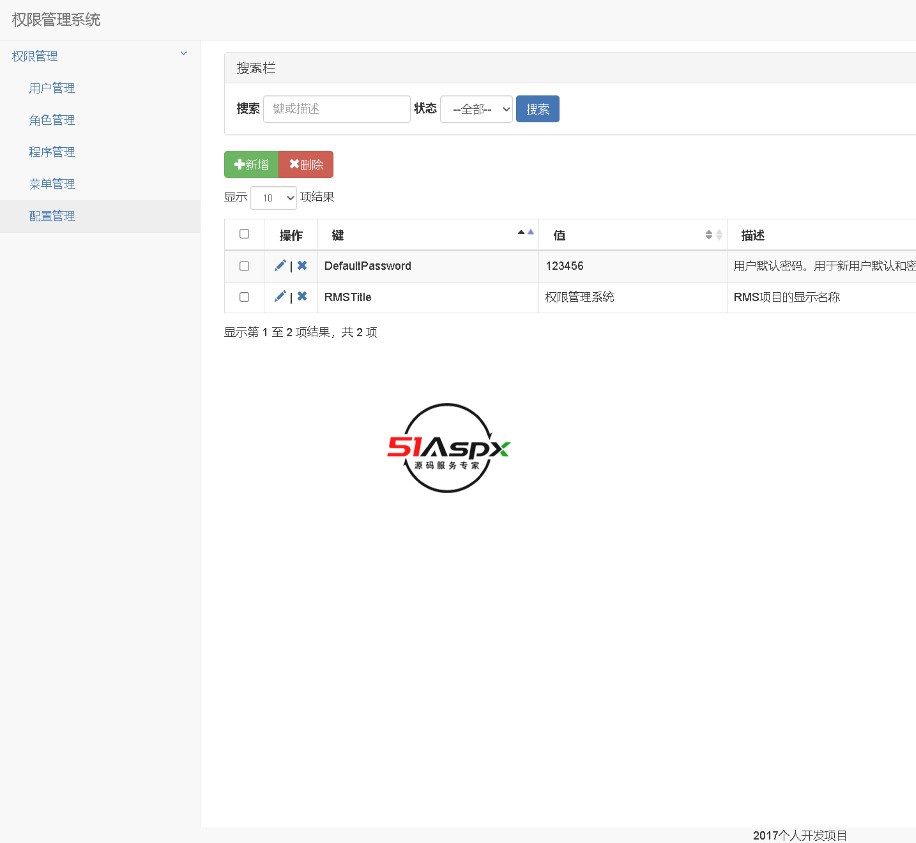Click the edit pencil icon for RMSTitle
This screenshot has height=843, width=916.
(280, 297)
